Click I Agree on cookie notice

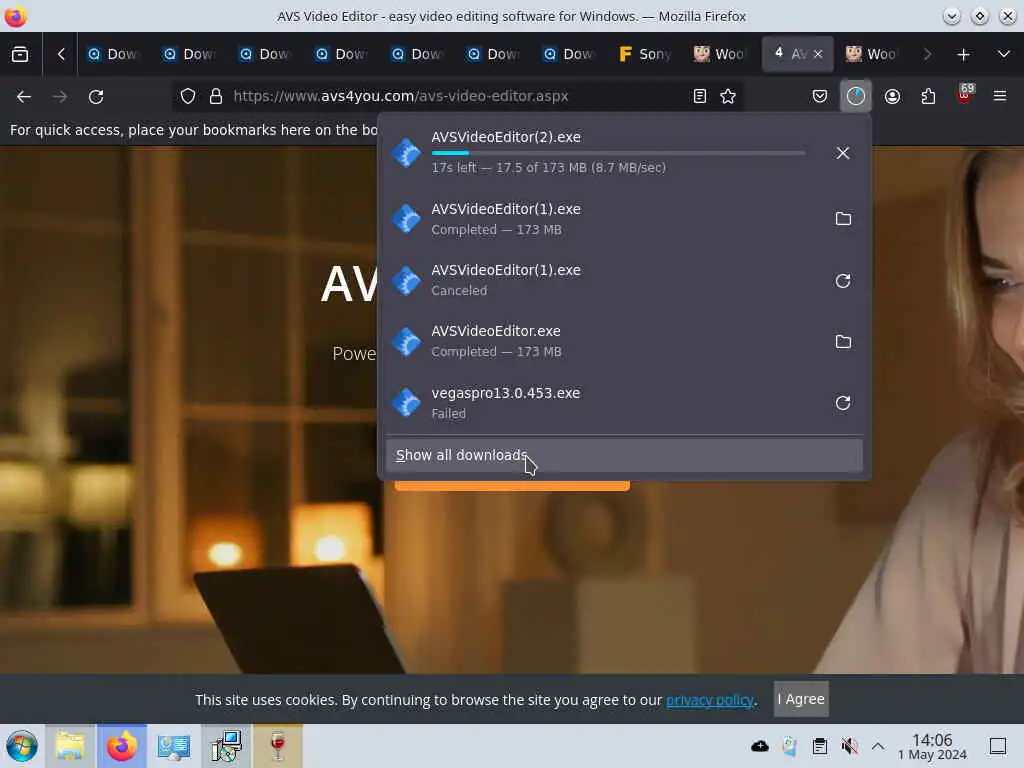click(801, 699)
